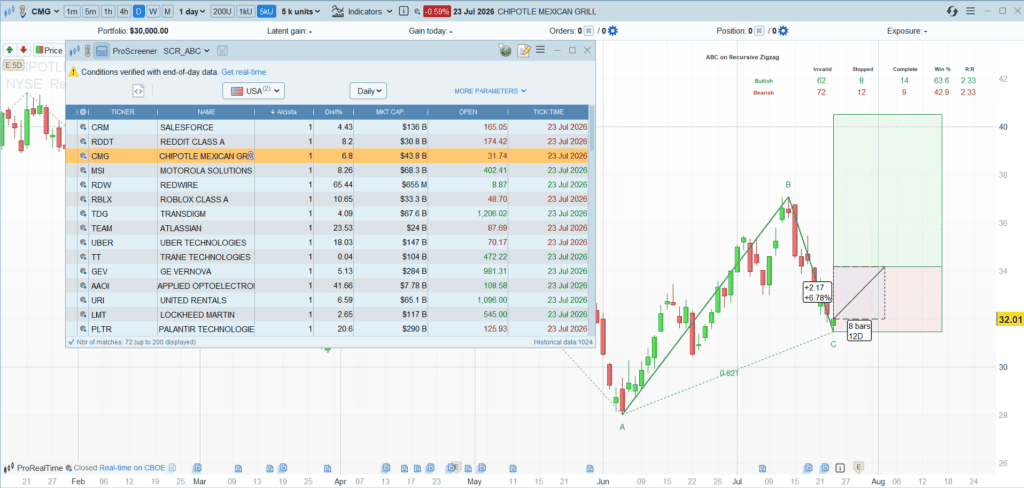
Task: Open the main chart window hamburger menu
Action: [970, 11]
